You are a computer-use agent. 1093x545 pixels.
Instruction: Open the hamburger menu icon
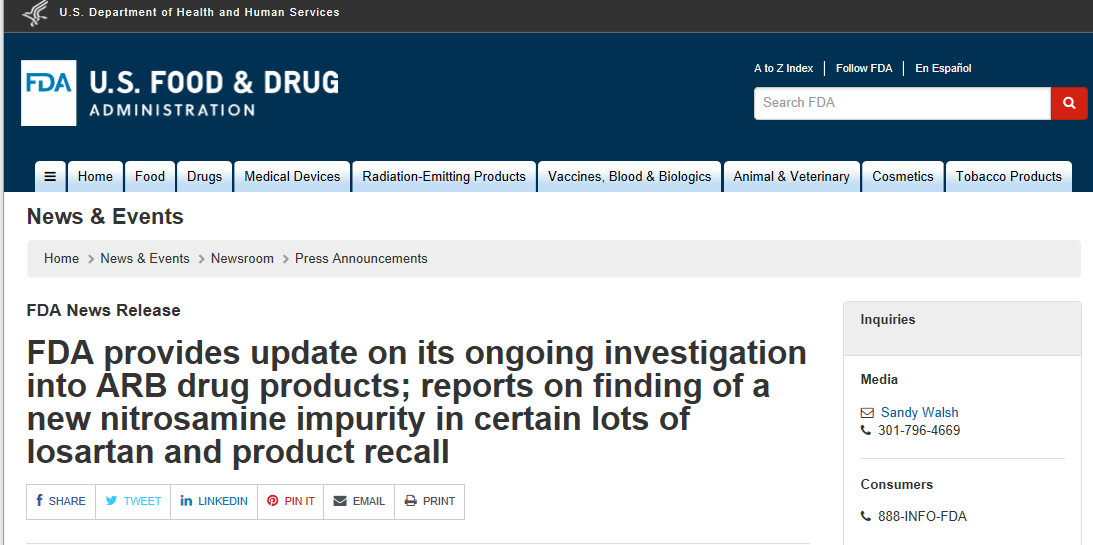pyautogui.click(x=50, y=177)
